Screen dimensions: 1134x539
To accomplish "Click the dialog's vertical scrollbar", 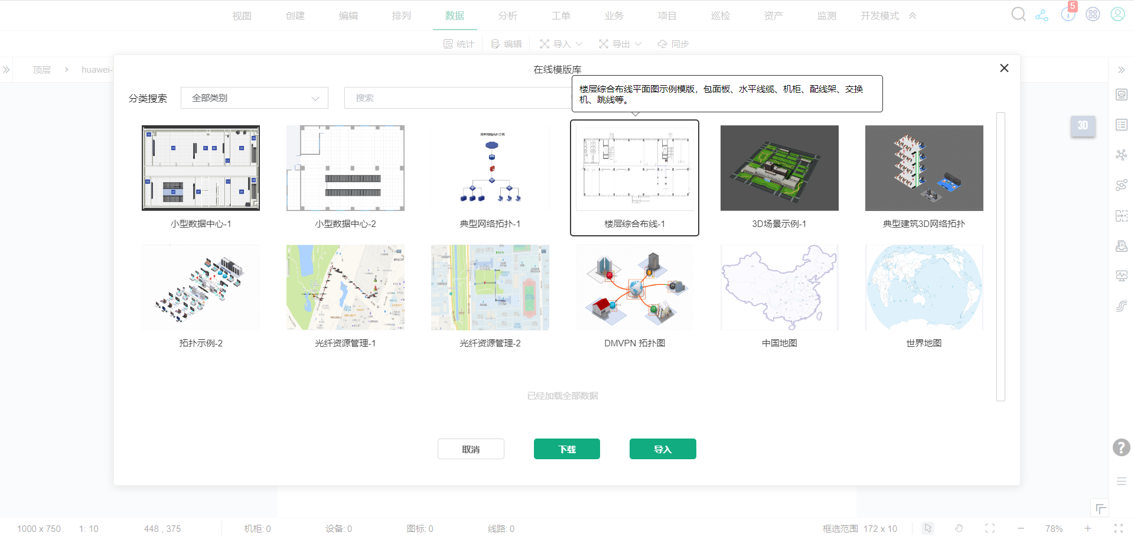I will click(x=1001, y=256).
